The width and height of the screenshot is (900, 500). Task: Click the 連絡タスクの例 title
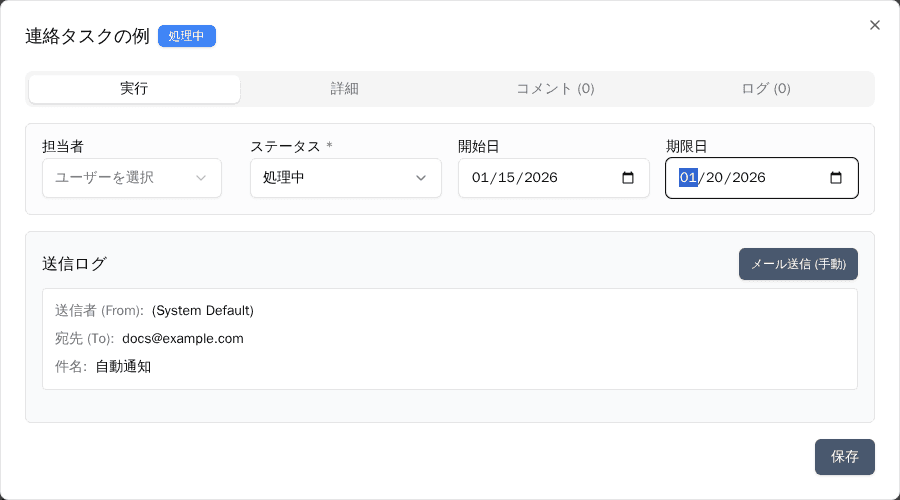(x=87, y=36)
